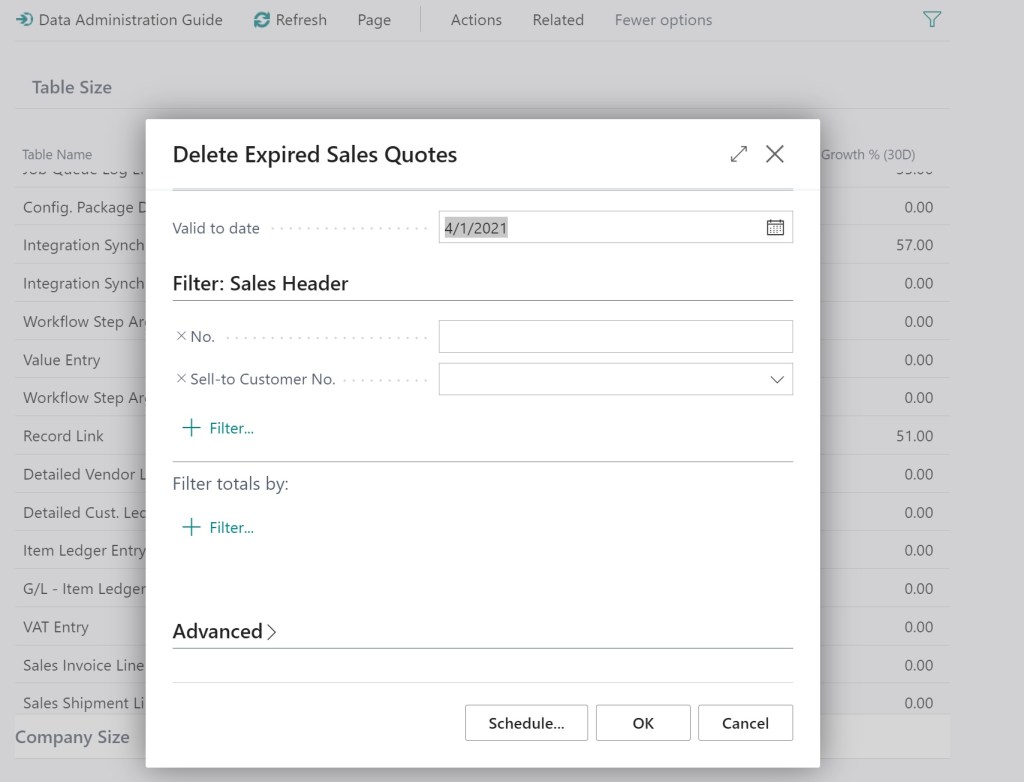
Task: Confirm with the OK button
Action: 643,723
